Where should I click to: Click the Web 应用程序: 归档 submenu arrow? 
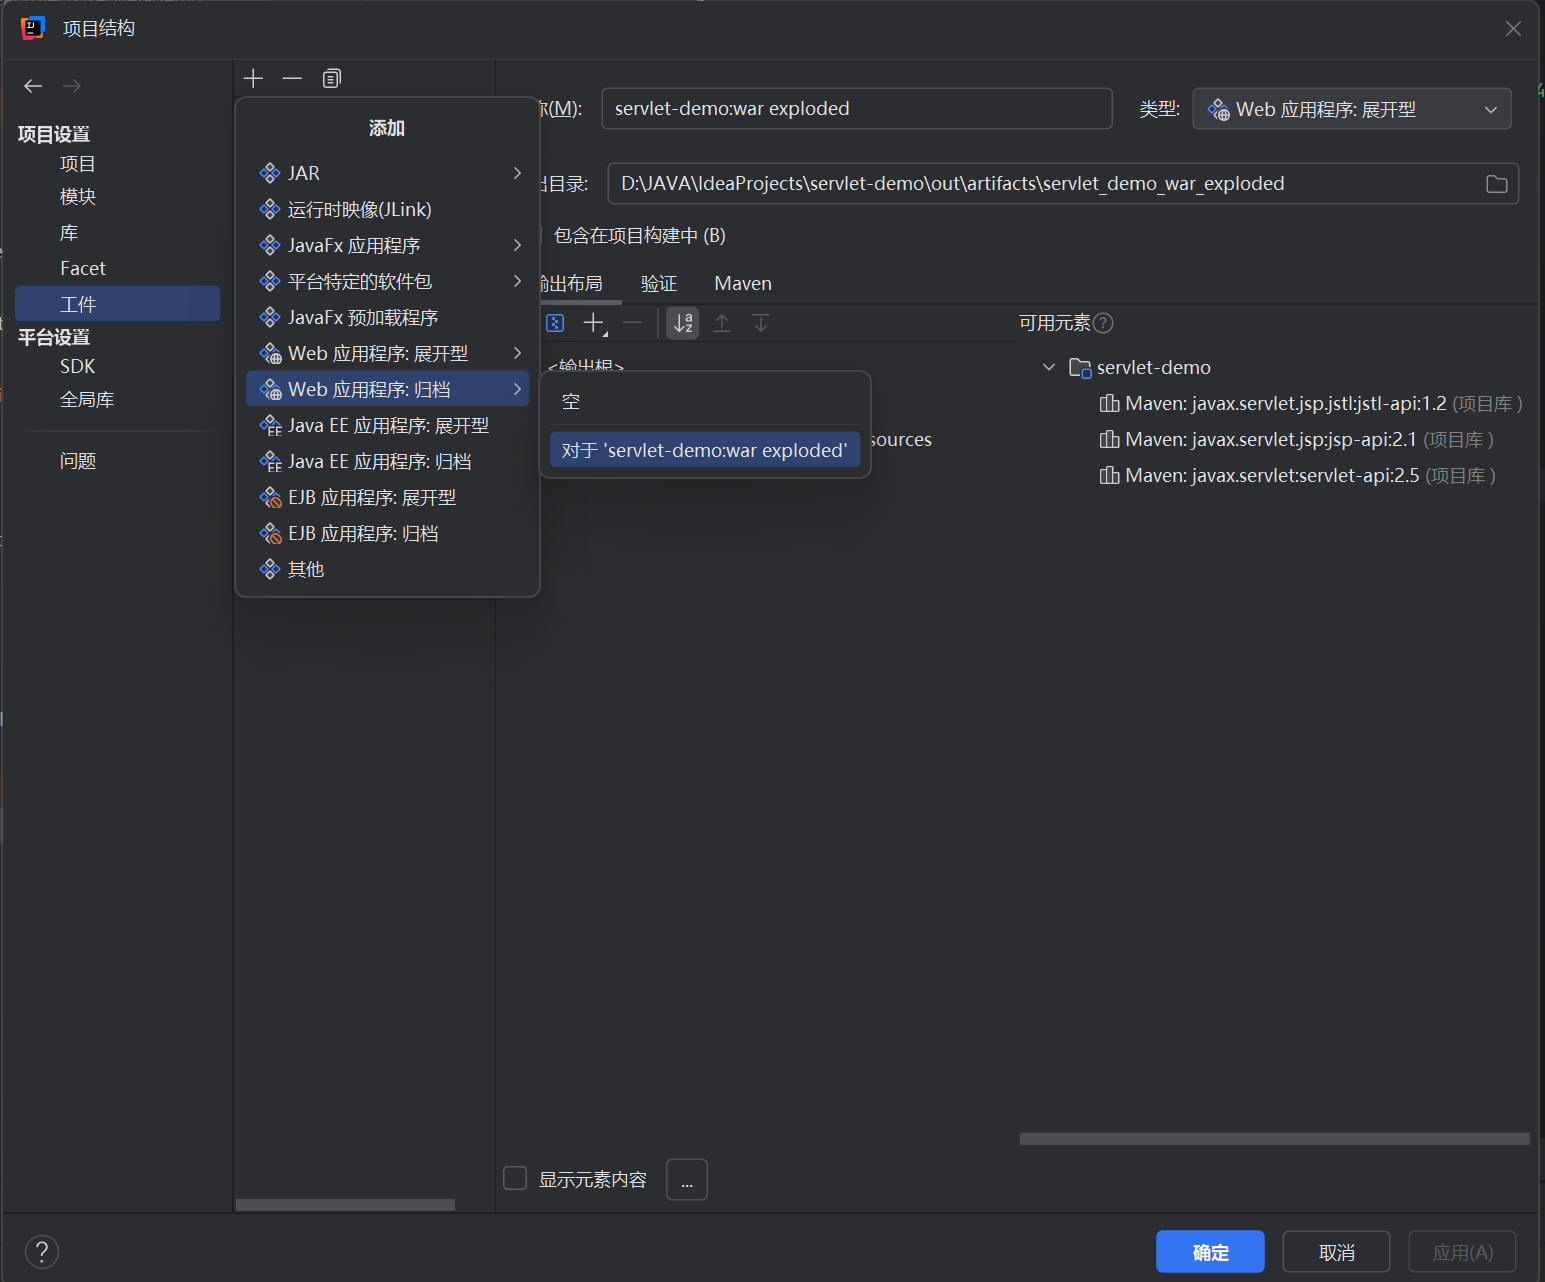[x=517, y=389]
